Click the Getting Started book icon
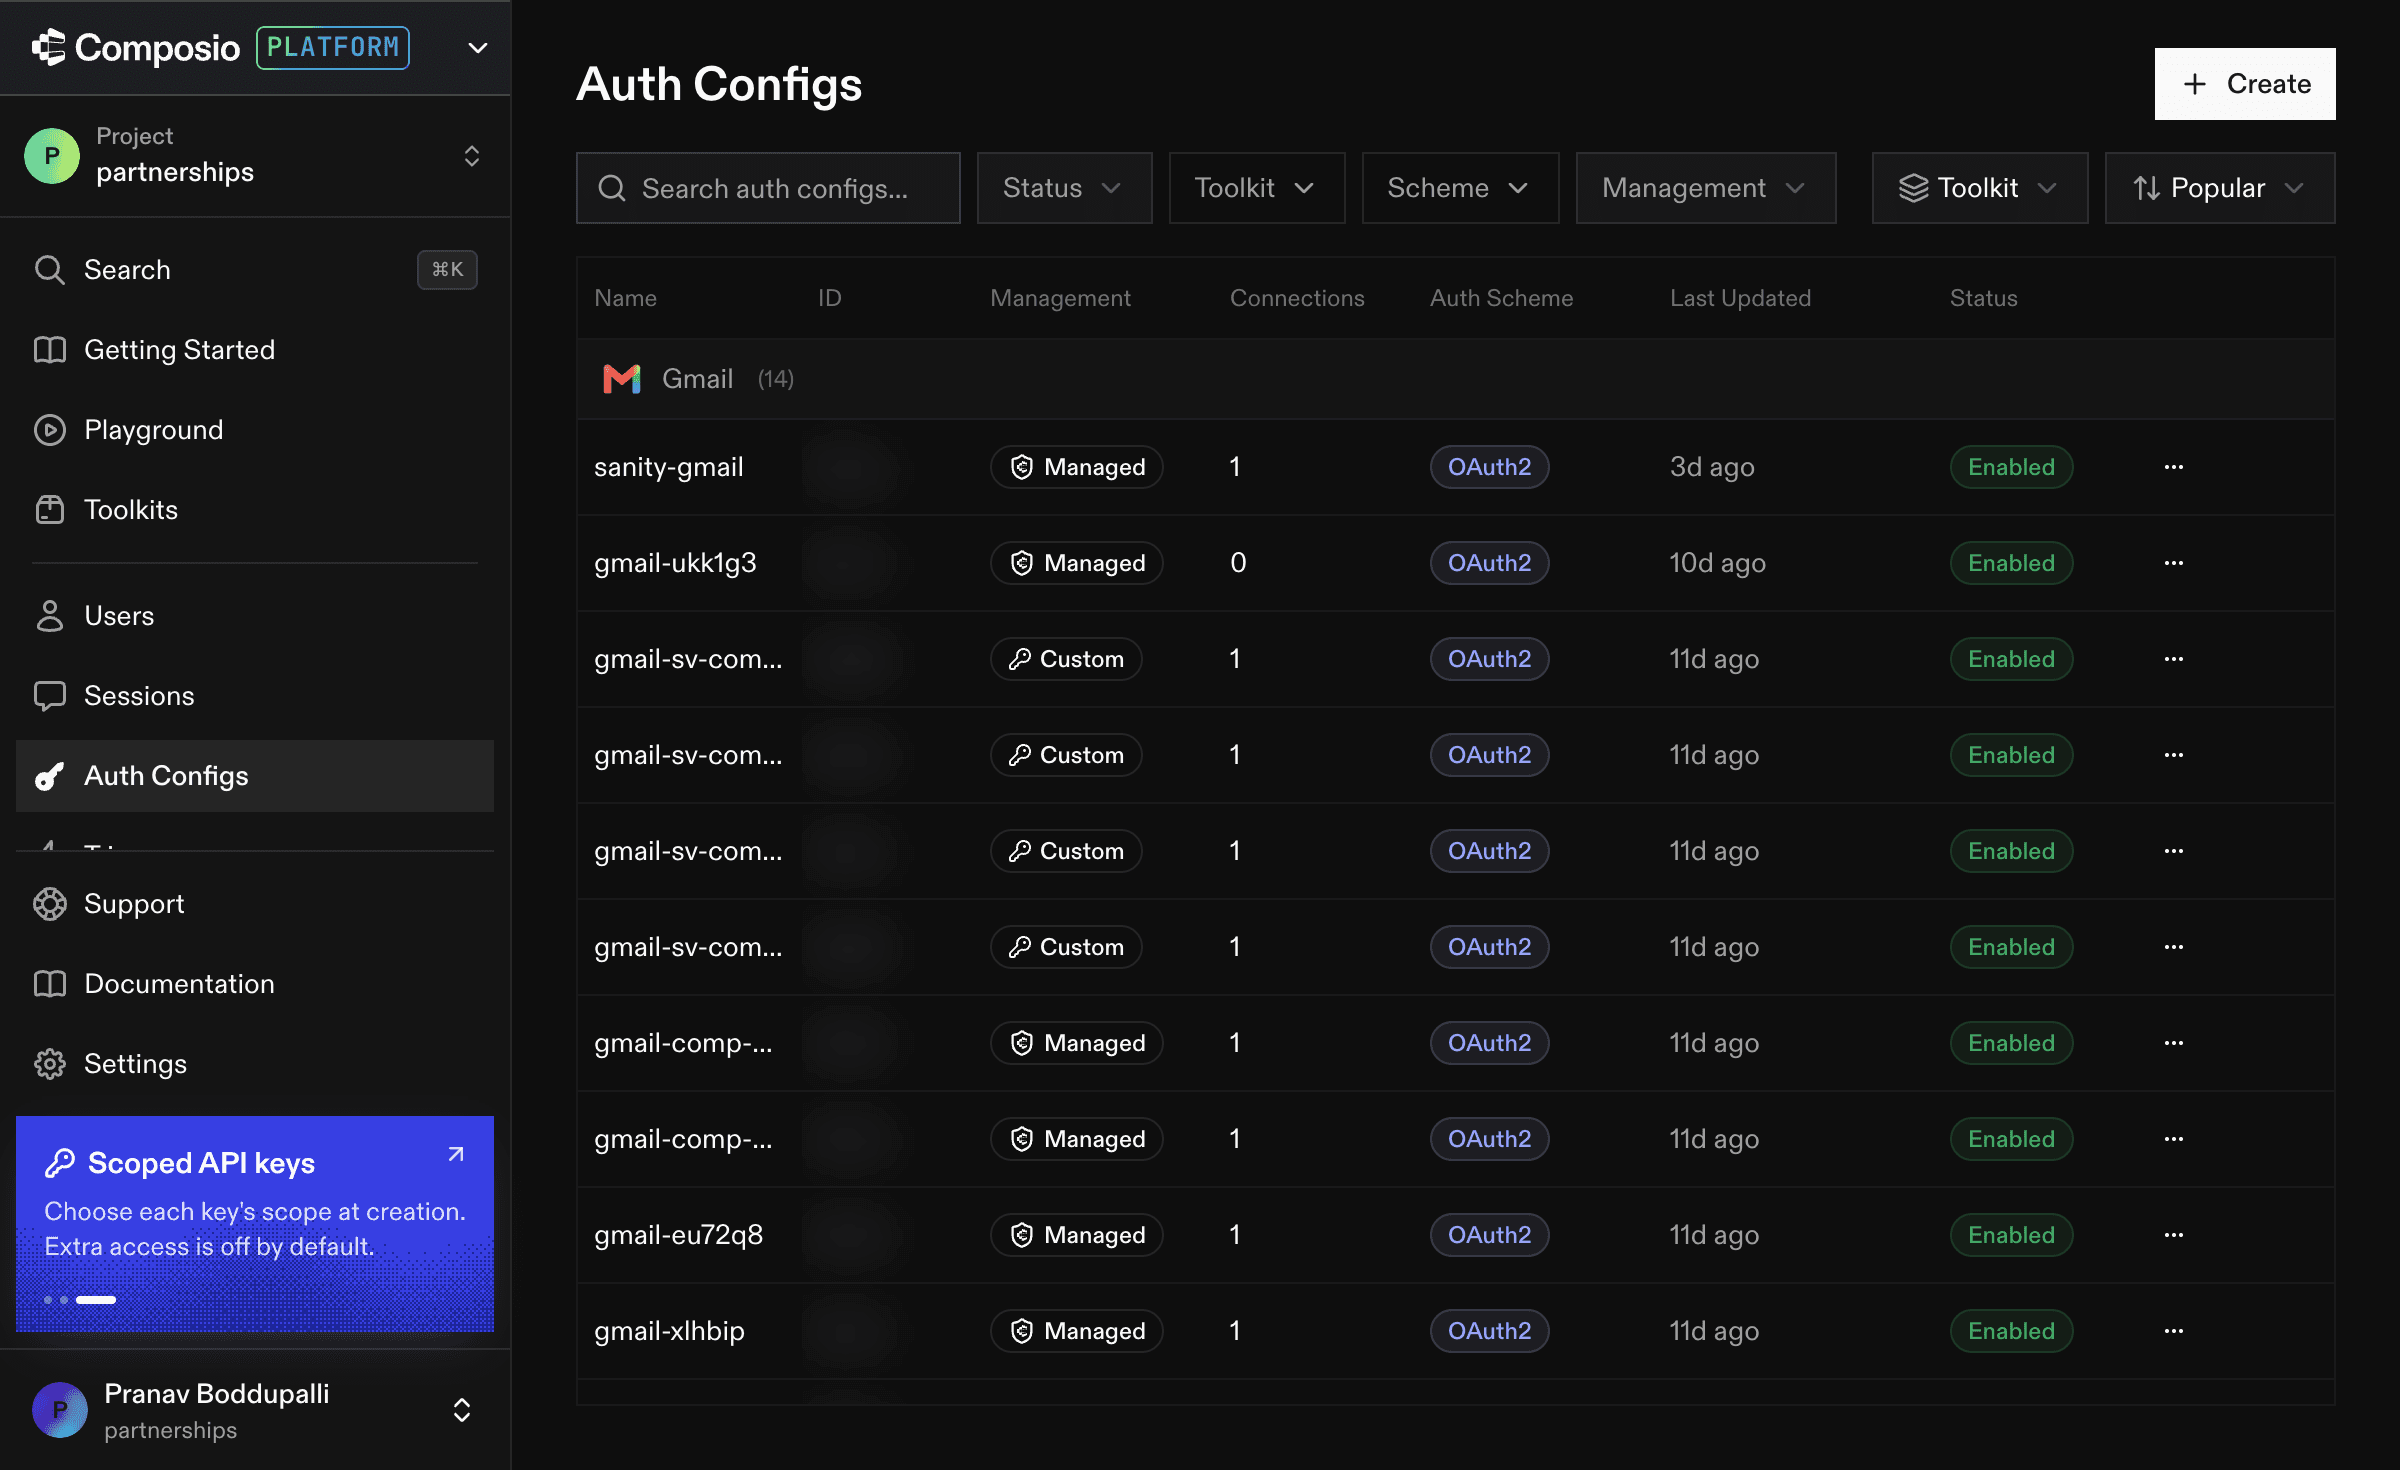Image resolution: width=2400 pixels, height=1470 pixels. (x=49, y=350)
